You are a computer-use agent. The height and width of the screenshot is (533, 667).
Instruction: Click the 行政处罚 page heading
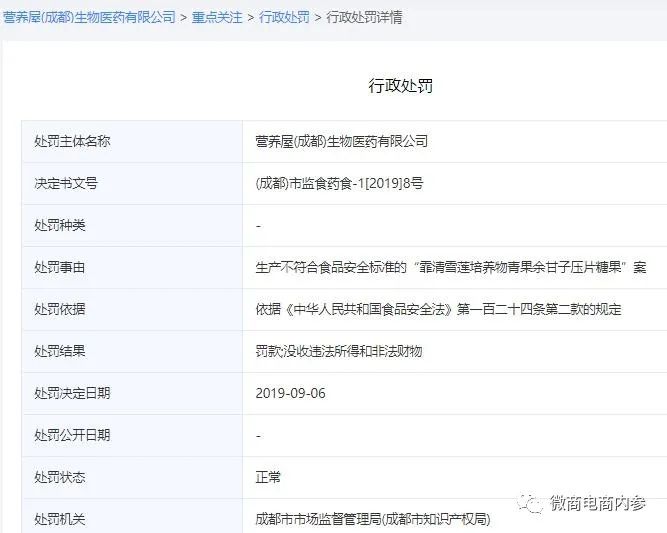click(x=401, y=86)
